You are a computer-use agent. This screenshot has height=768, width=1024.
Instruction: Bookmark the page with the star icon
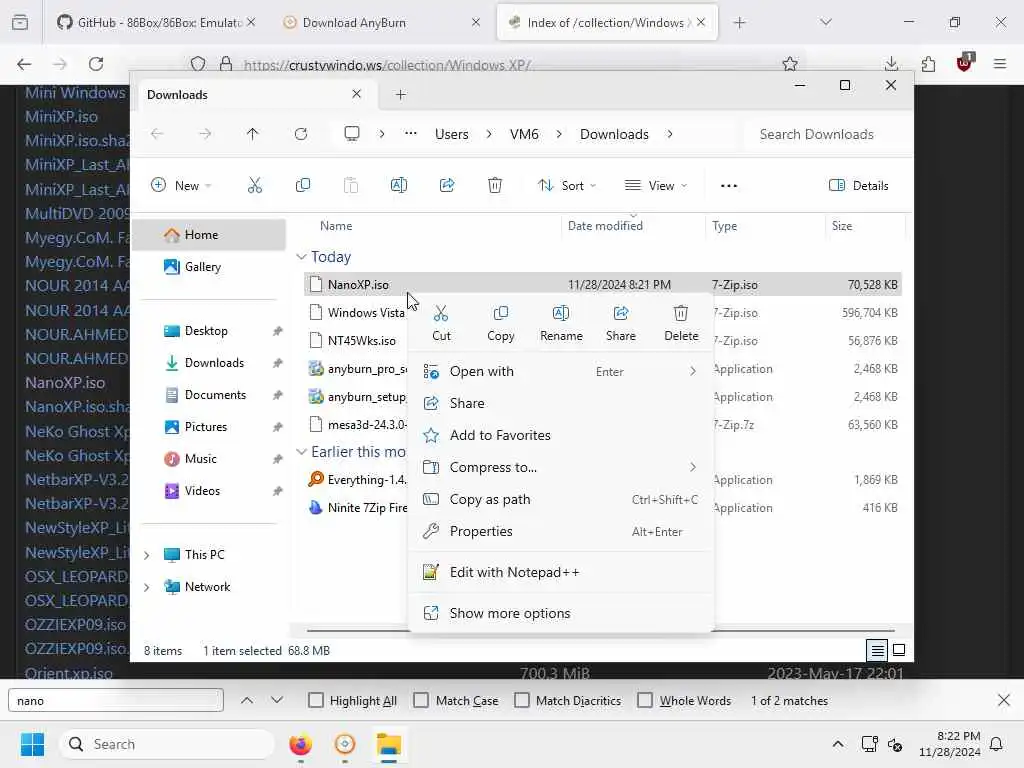[x=790, y=64]
